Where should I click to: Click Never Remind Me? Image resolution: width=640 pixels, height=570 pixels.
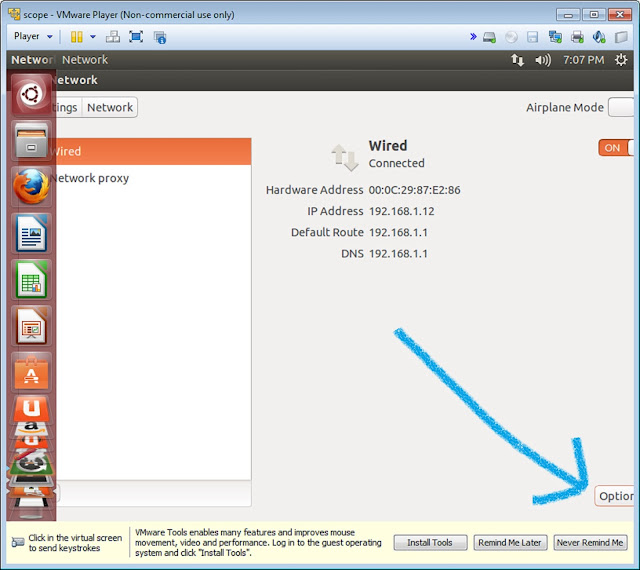pos(590,543)
